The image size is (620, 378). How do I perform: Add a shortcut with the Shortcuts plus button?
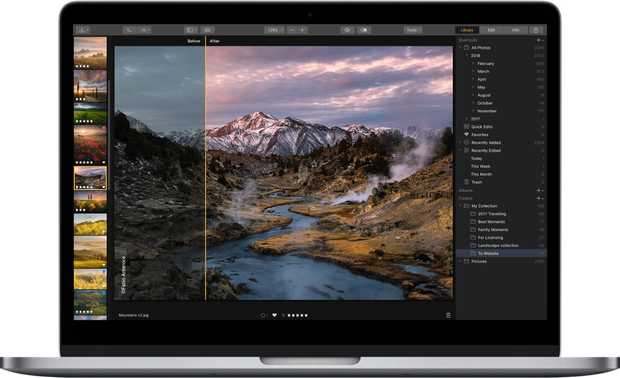(x=539, y=40)
